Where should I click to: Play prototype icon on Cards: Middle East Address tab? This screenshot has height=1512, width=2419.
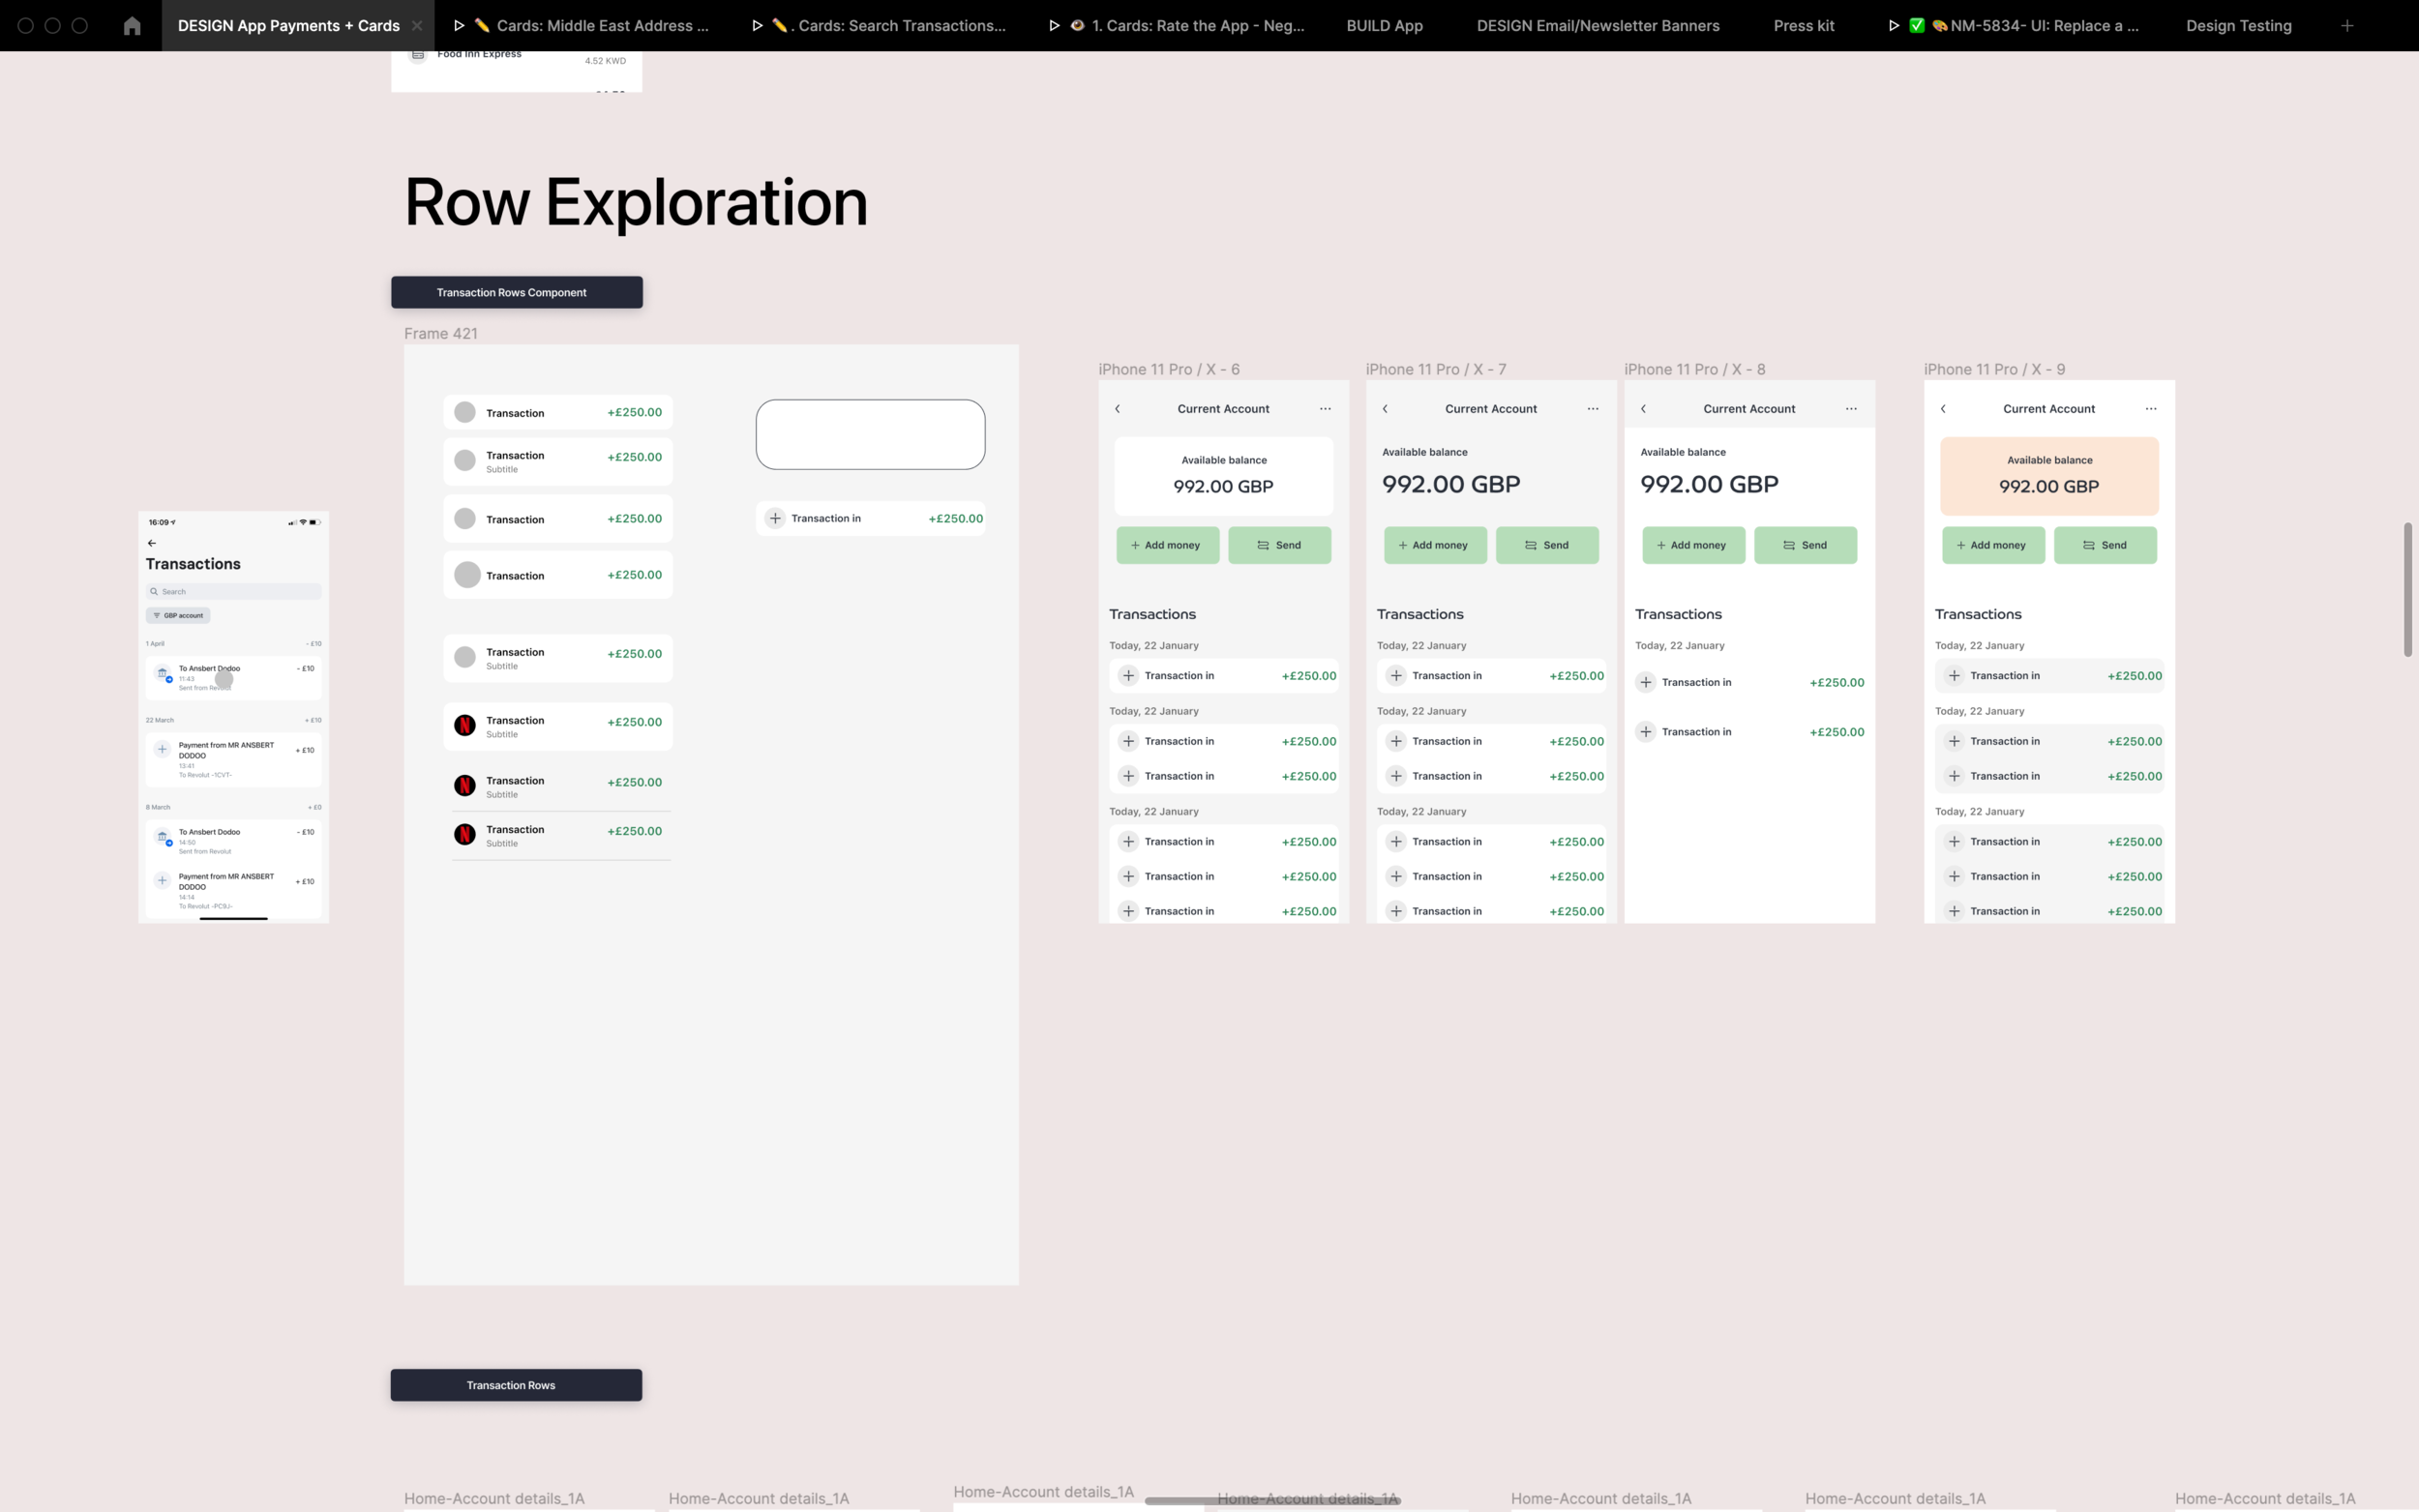(x=459, y=26)
